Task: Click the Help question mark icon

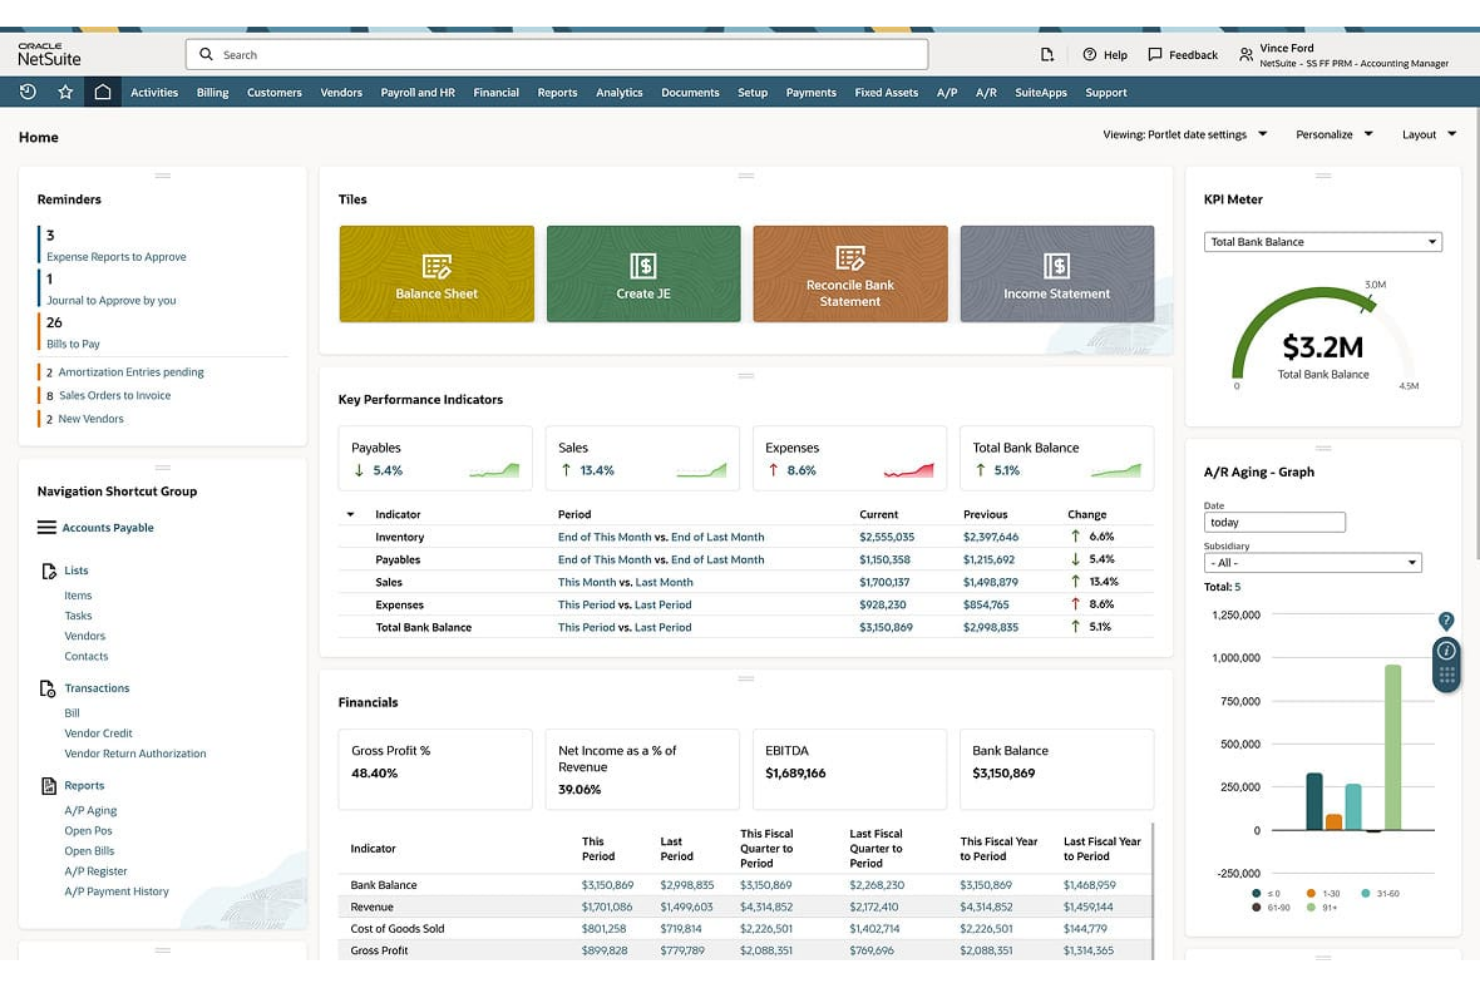Action: (1089, 55)
